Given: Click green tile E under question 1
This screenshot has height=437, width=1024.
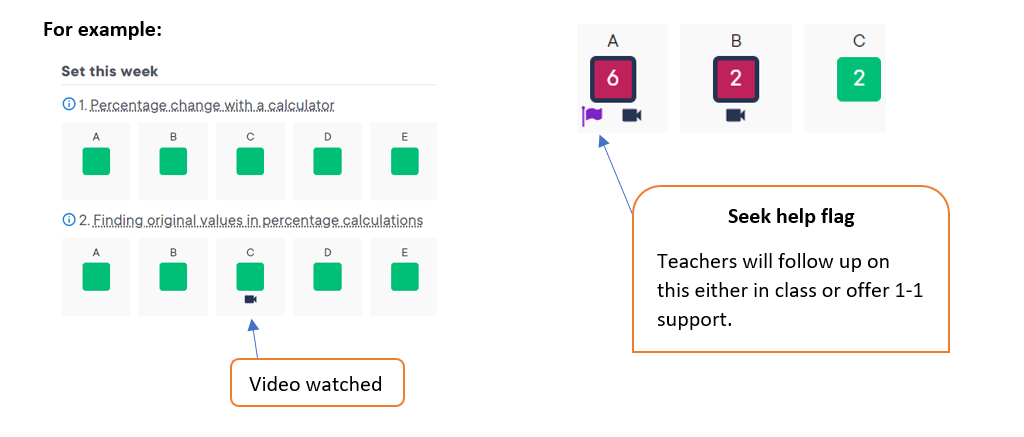Looking at the screenshot, I should point(404,161).
